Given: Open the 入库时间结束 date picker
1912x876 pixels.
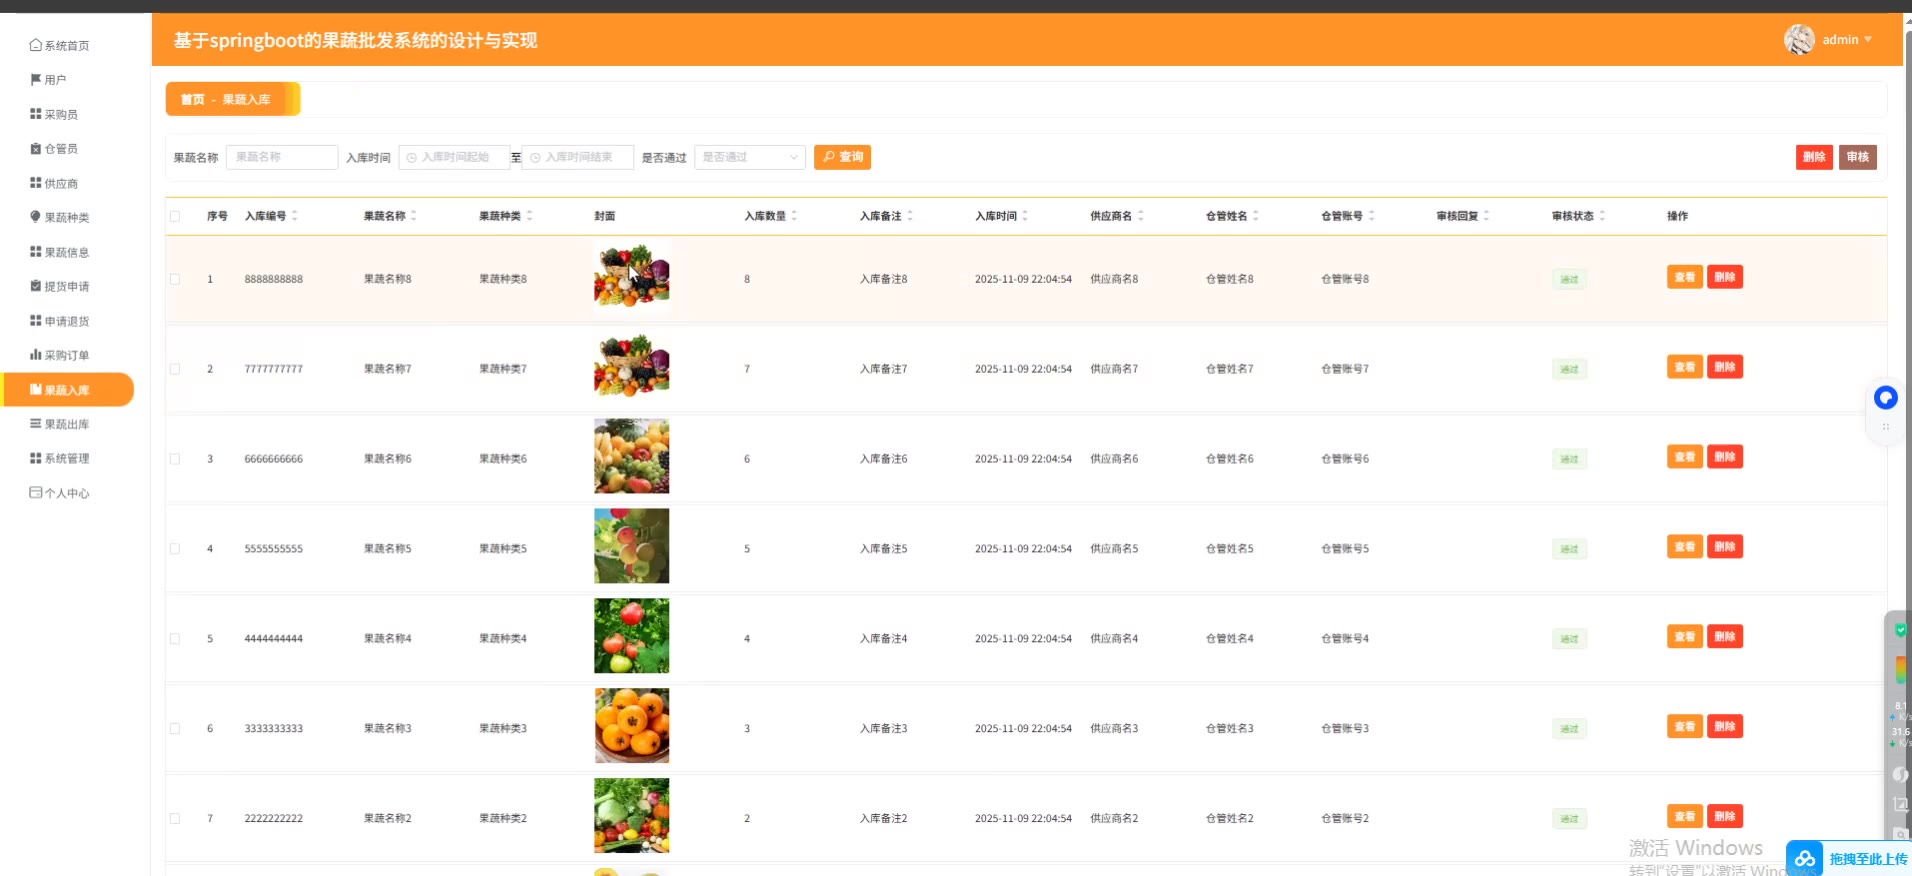Looking at the screenshot, I should (578, 157).
